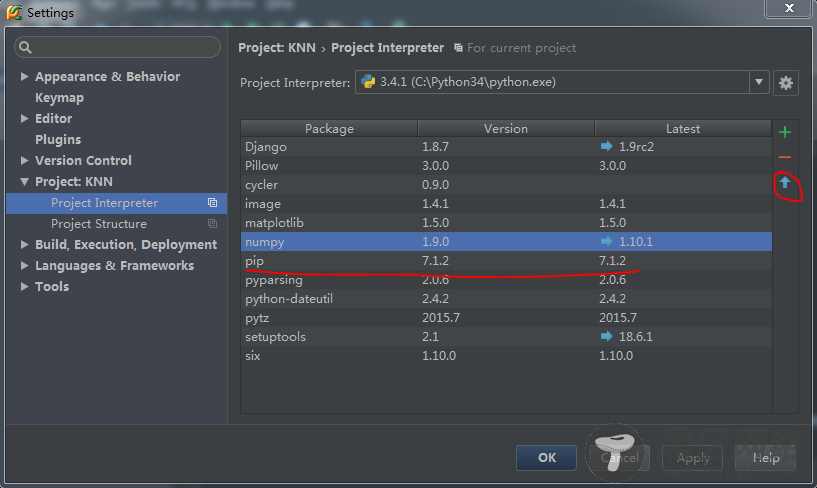Screen dimensions: 817x488
Task: Expand Appearance & Behavior section
Action: tap(24, 77)
